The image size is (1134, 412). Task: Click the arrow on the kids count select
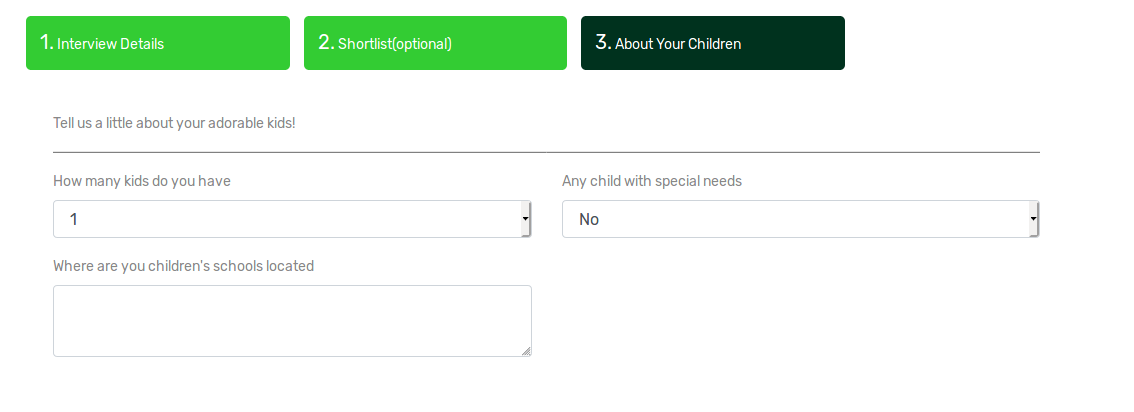(x=526, y=219)
